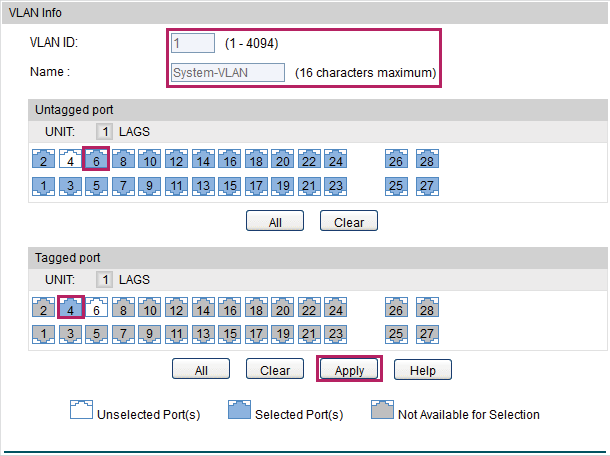Open the Help button
This screenshot has width=610, height=456.
(423, 369)
